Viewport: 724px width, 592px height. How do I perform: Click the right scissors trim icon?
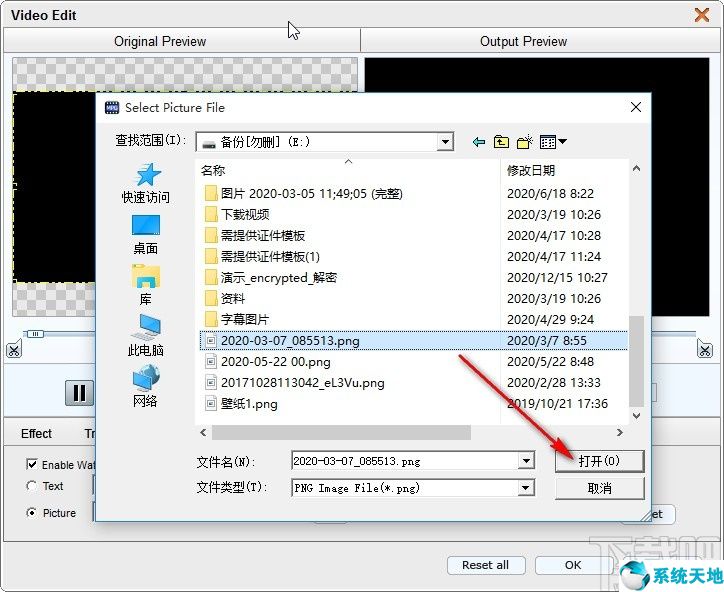(x=705, y=349)
